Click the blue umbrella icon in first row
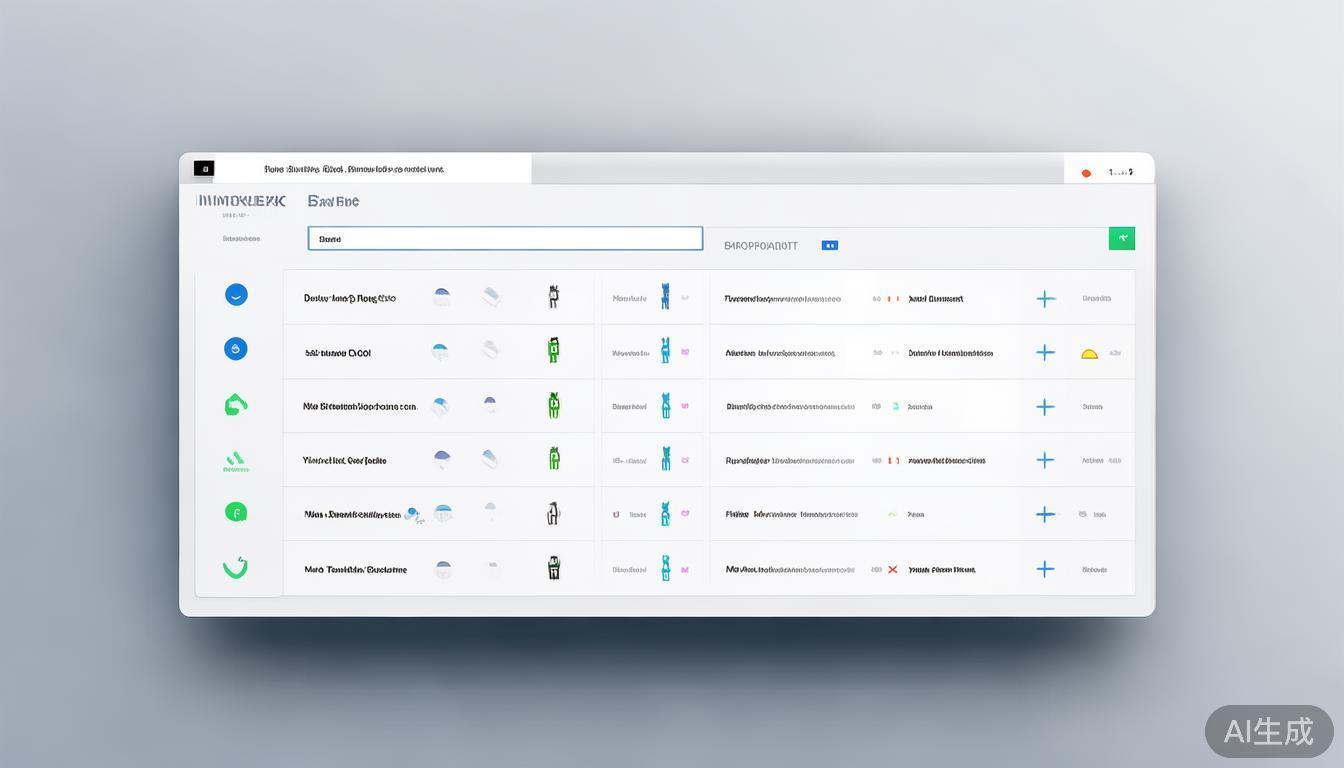This screenshot has width=1344, height=768. 441,297
